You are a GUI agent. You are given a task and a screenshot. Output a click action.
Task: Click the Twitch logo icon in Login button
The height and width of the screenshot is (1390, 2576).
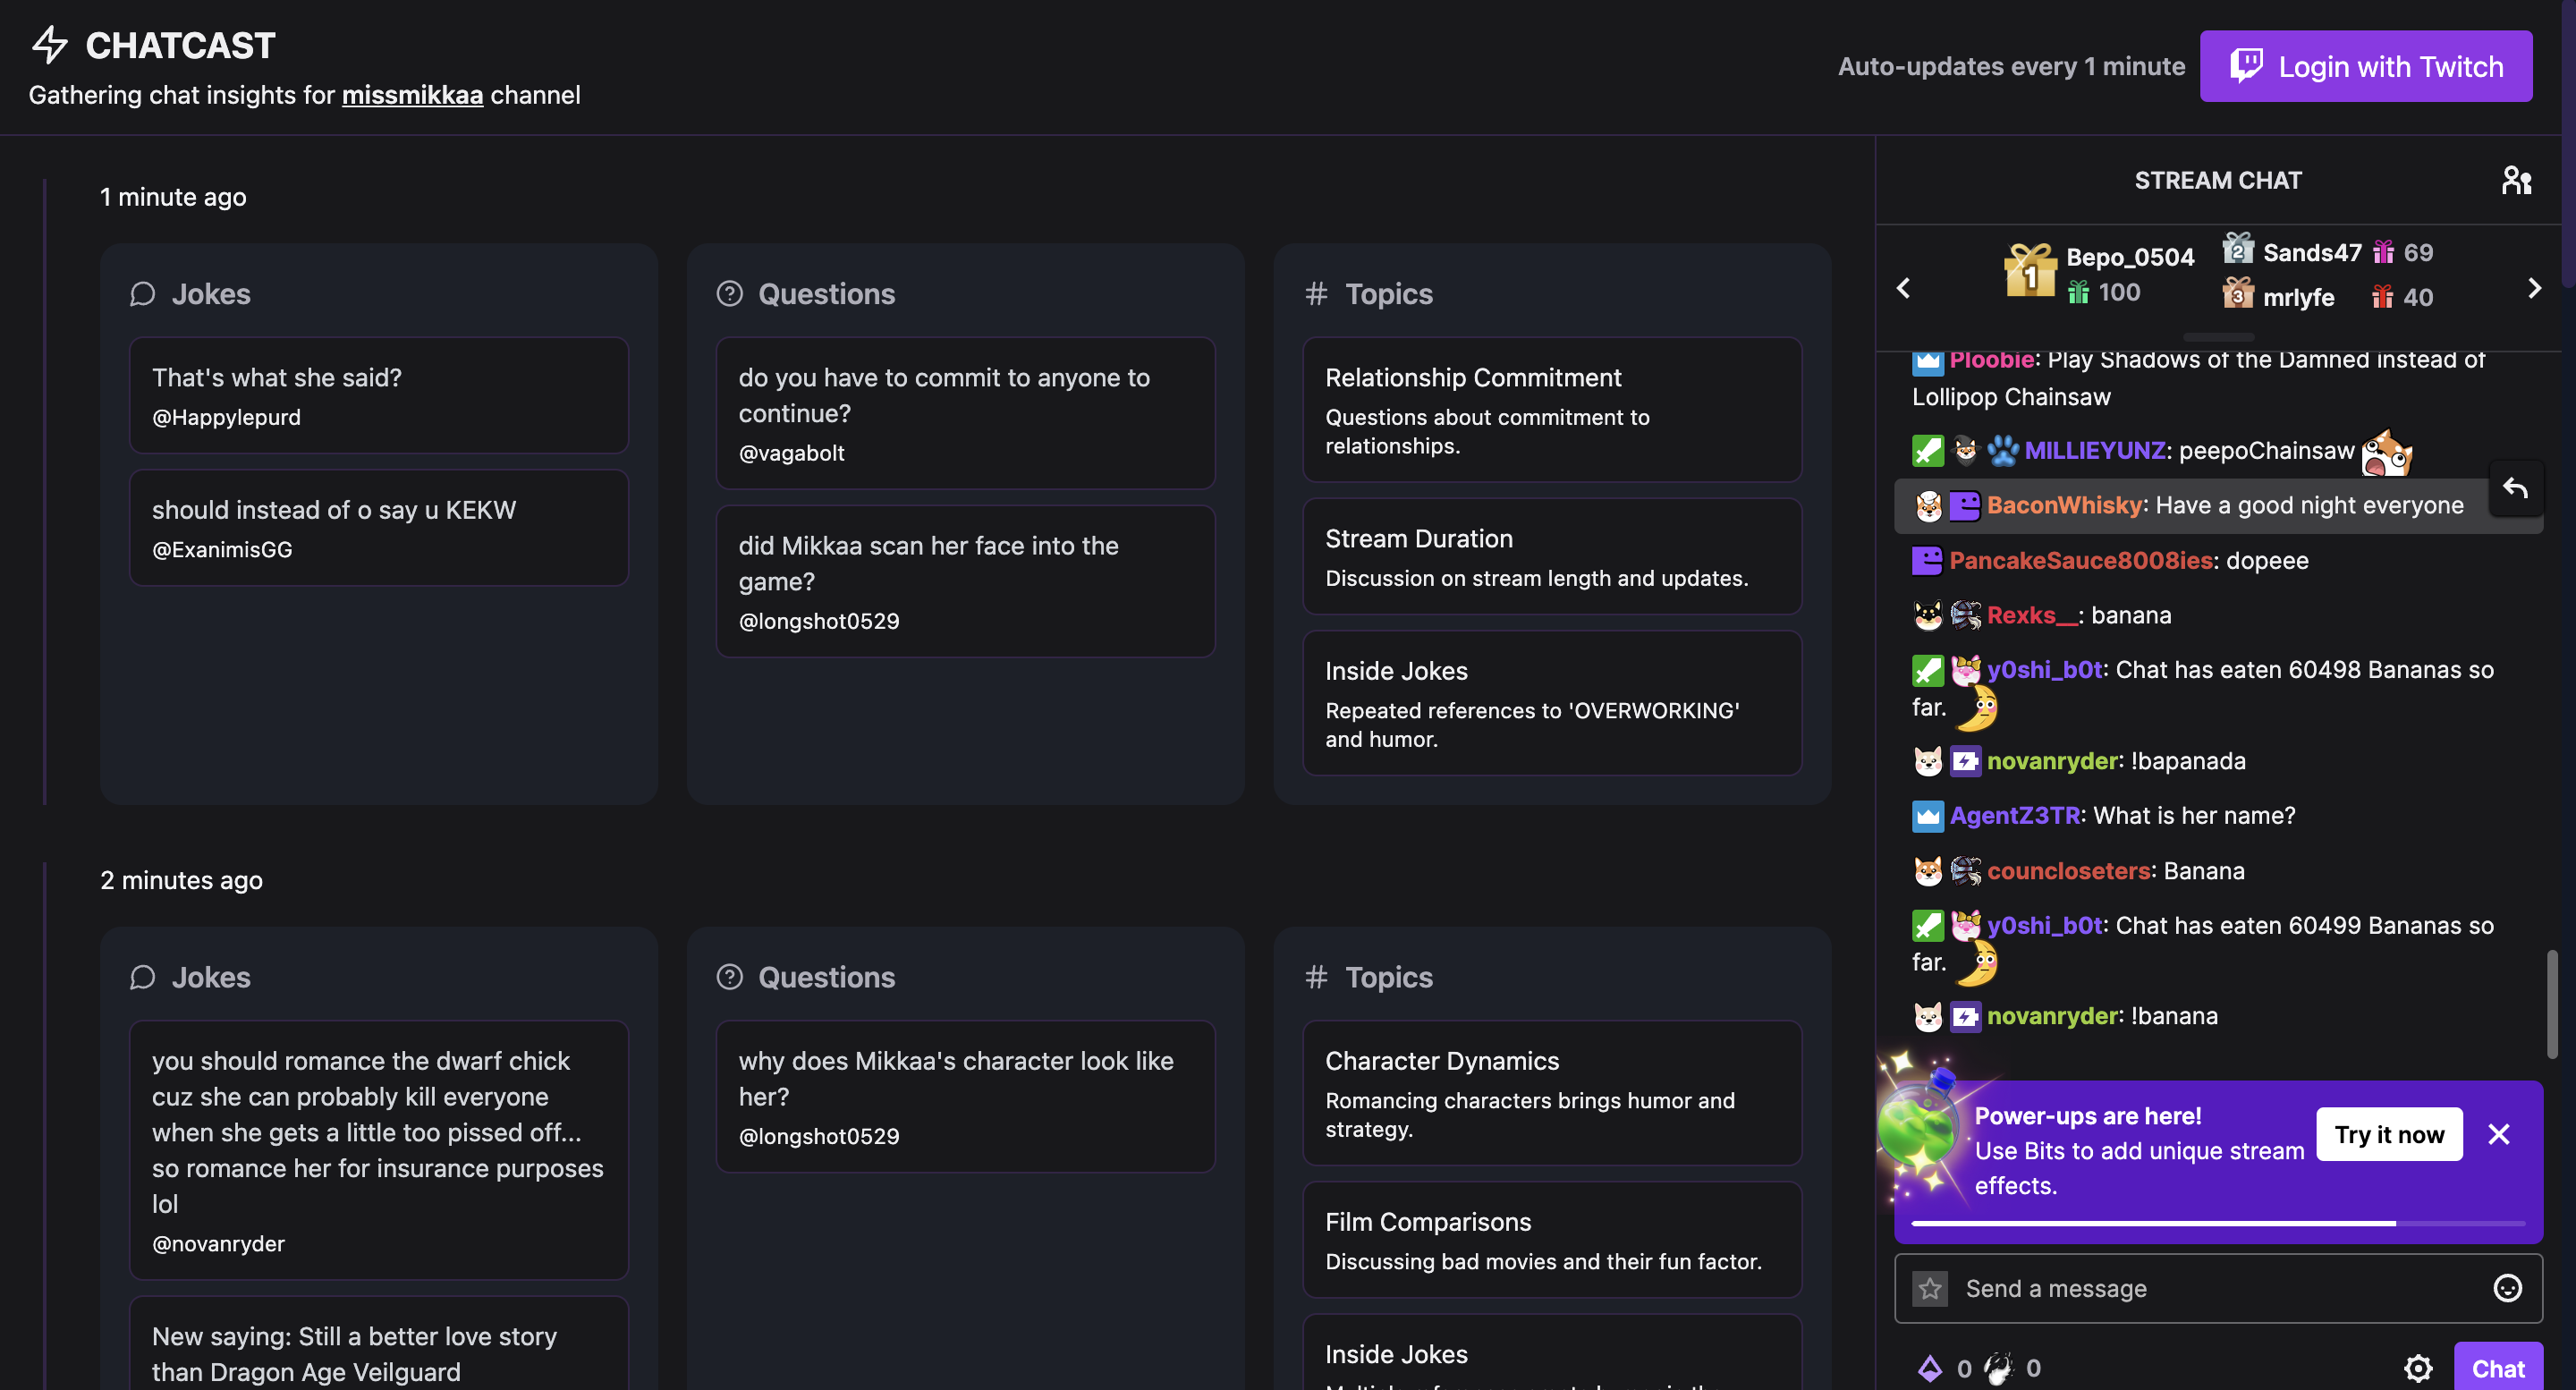pos(2246,66)
